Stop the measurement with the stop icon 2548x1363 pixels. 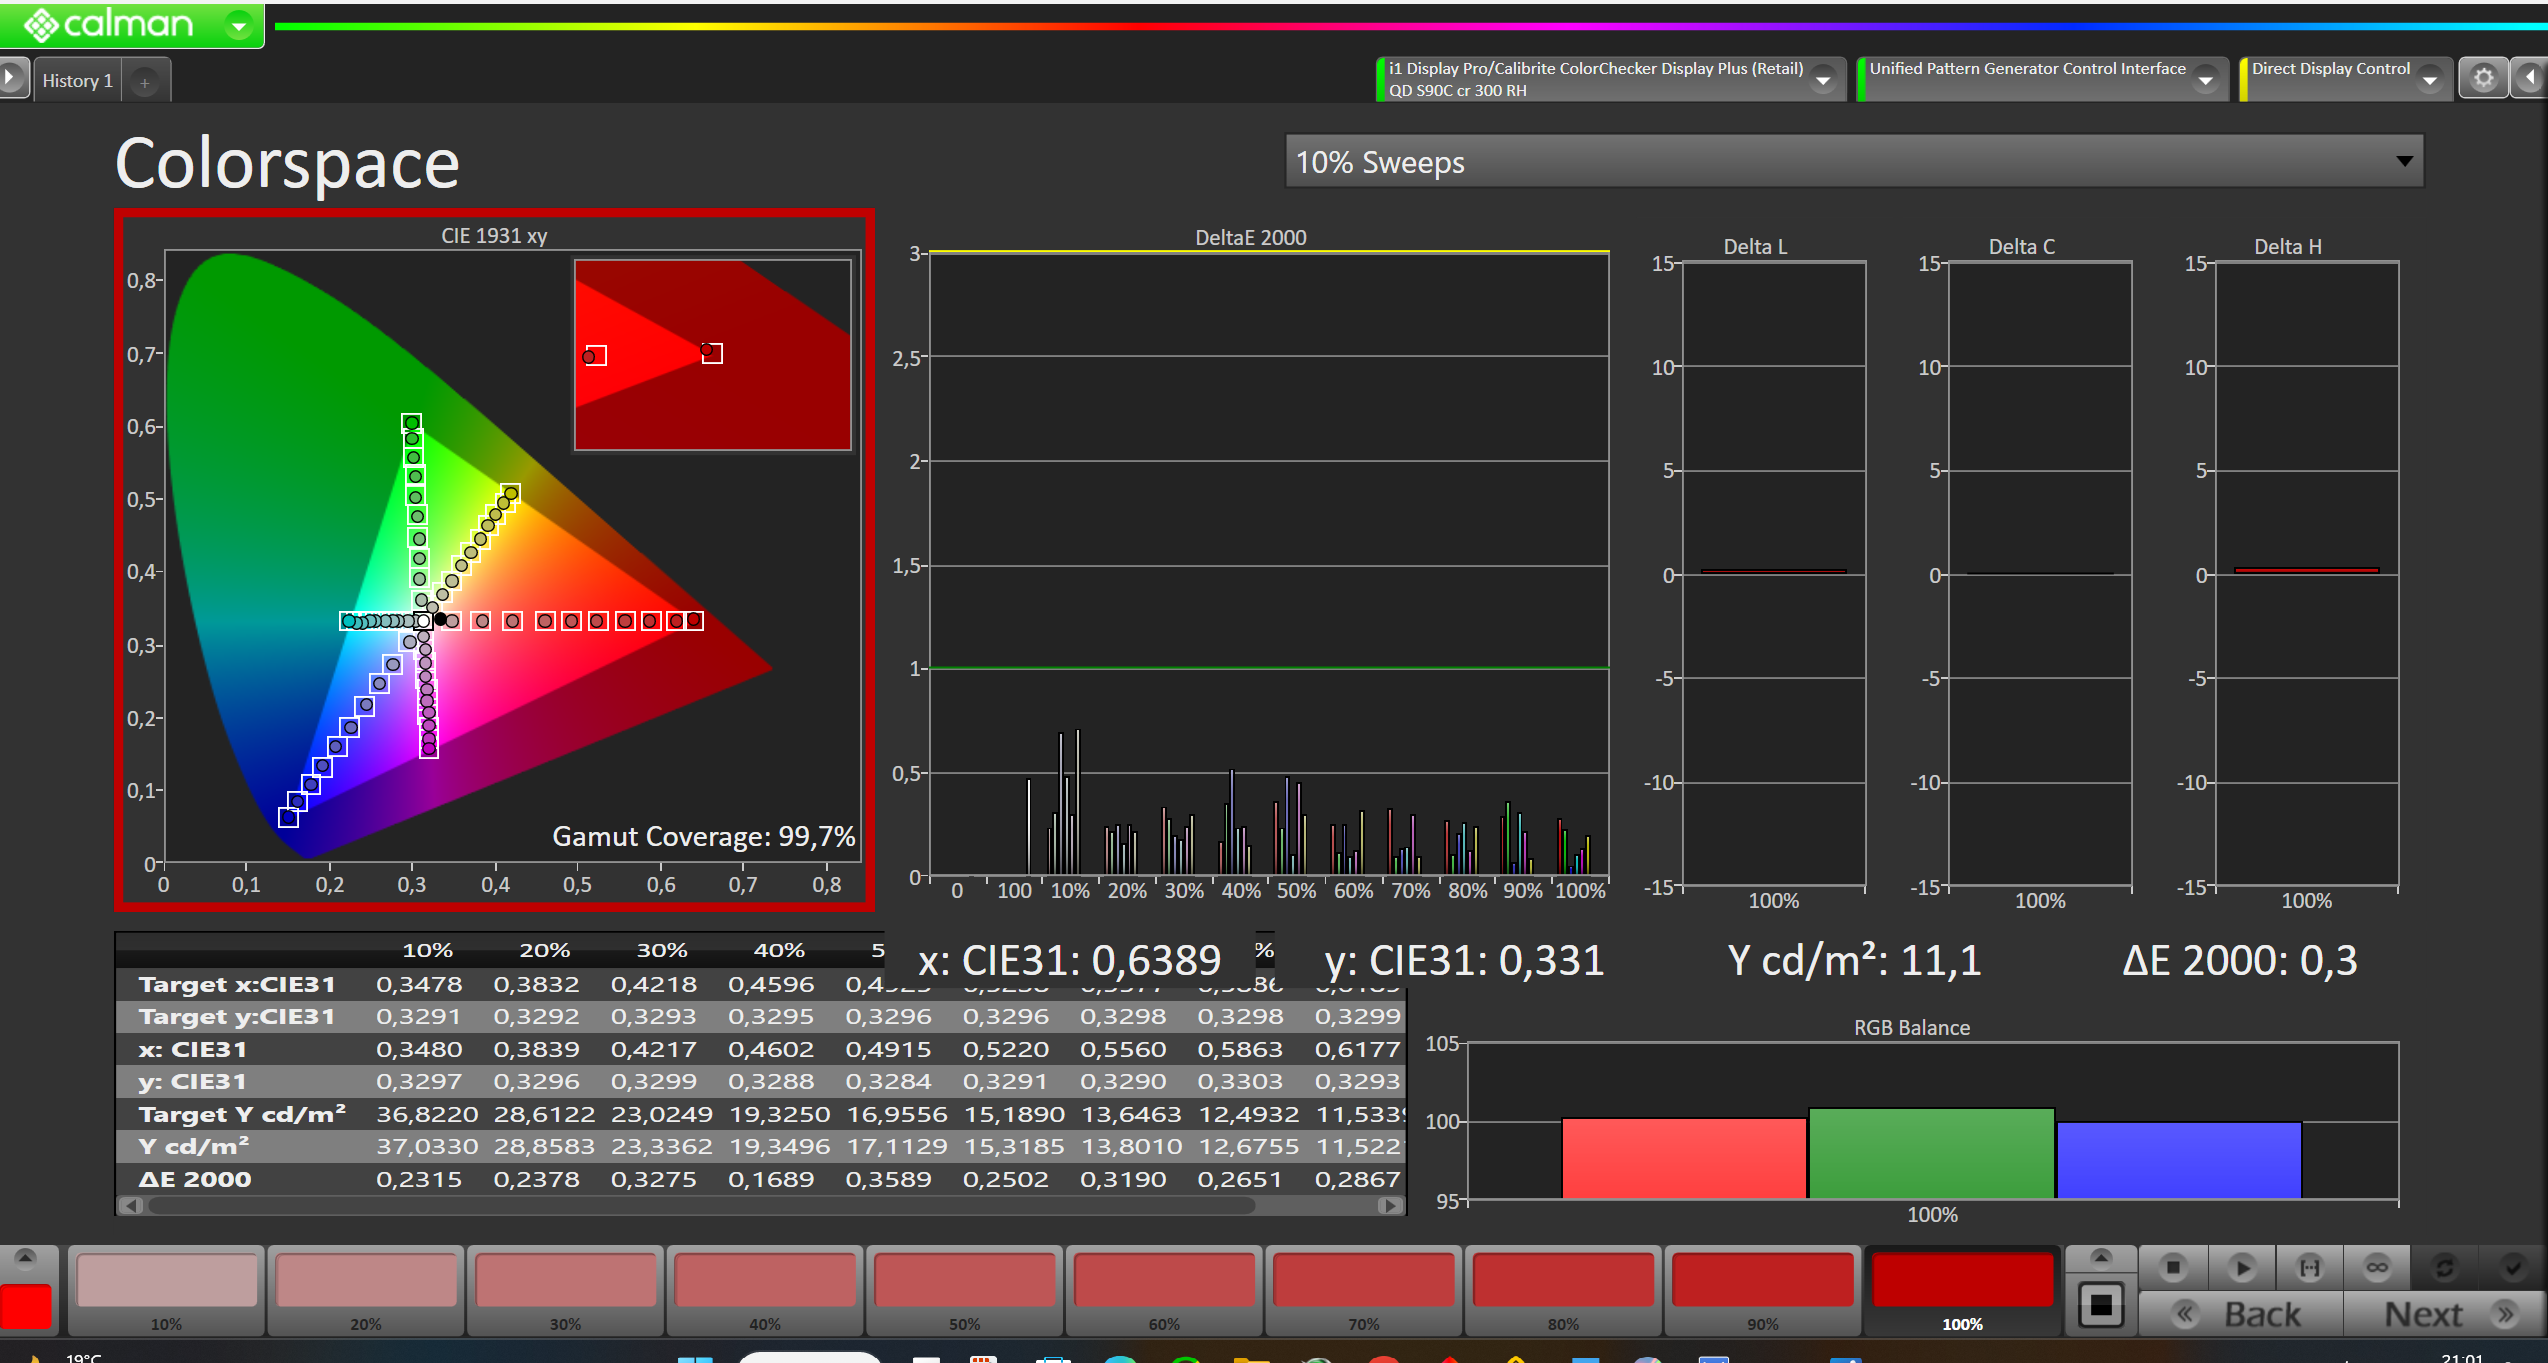[2173, 1267]
